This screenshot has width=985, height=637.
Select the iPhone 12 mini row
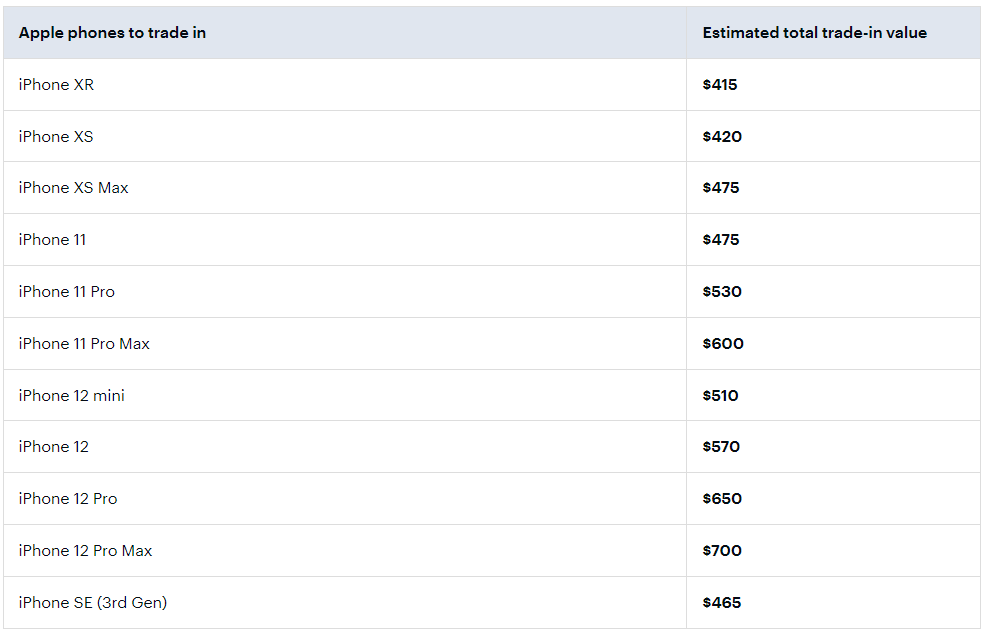[x=491, y=396]
